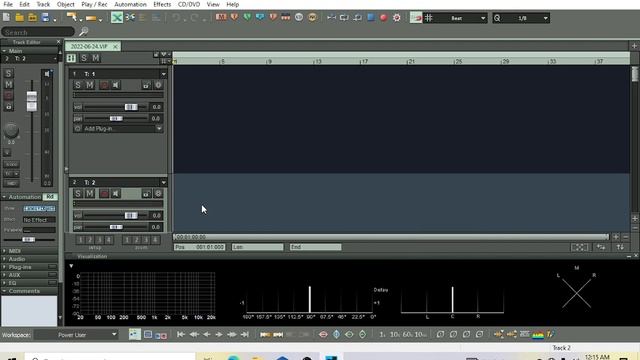Solo Track 1

(78, 85)
